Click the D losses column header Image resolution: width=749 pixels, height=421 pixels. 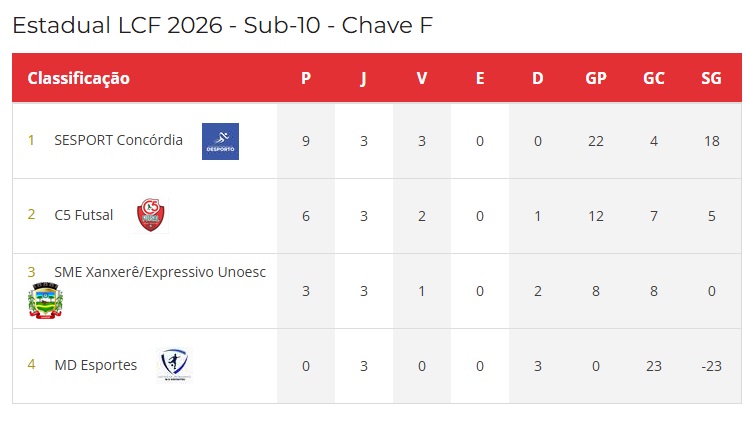click(538, 78)
